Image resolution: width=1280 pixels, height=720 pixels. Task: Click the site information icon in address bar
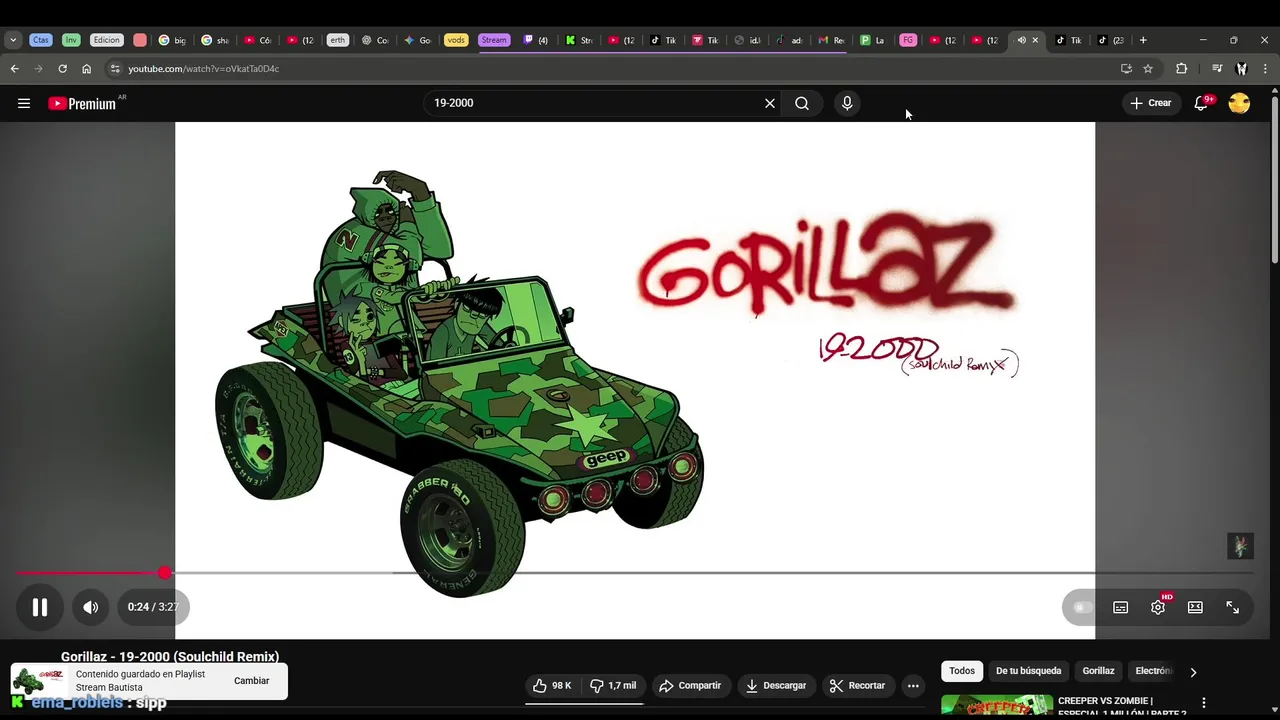point(115,69)
